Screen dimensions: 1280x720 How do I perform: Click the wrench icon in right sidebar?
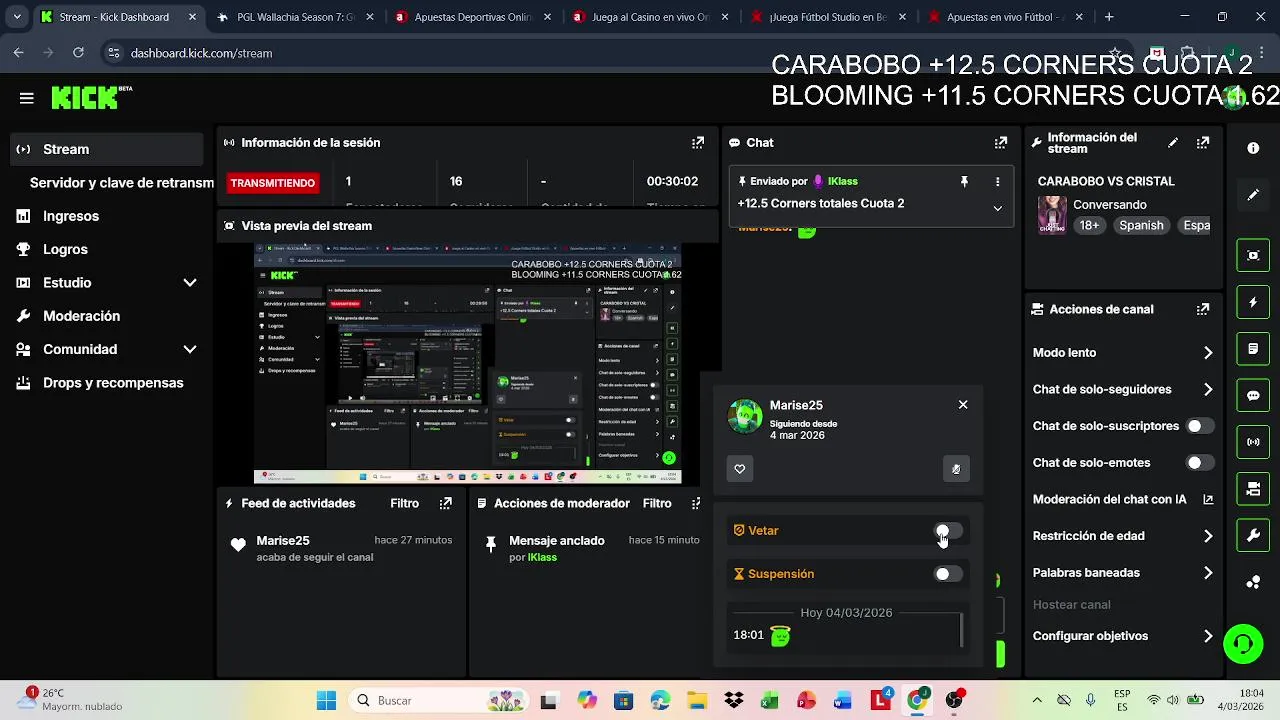pyautogui.click(x=1253, y=535)
